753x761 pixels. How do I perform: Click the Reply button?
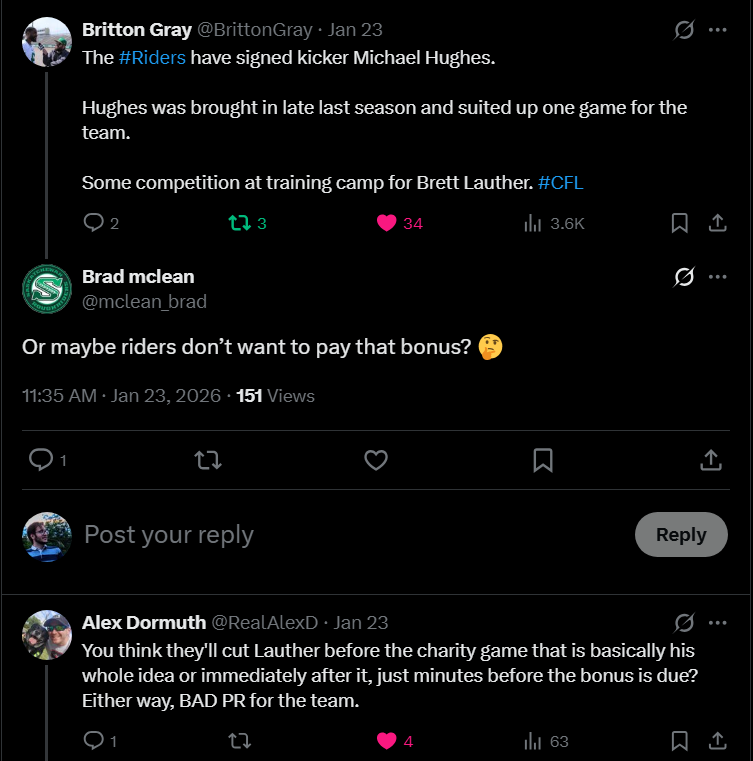click(x=681, y=535)
